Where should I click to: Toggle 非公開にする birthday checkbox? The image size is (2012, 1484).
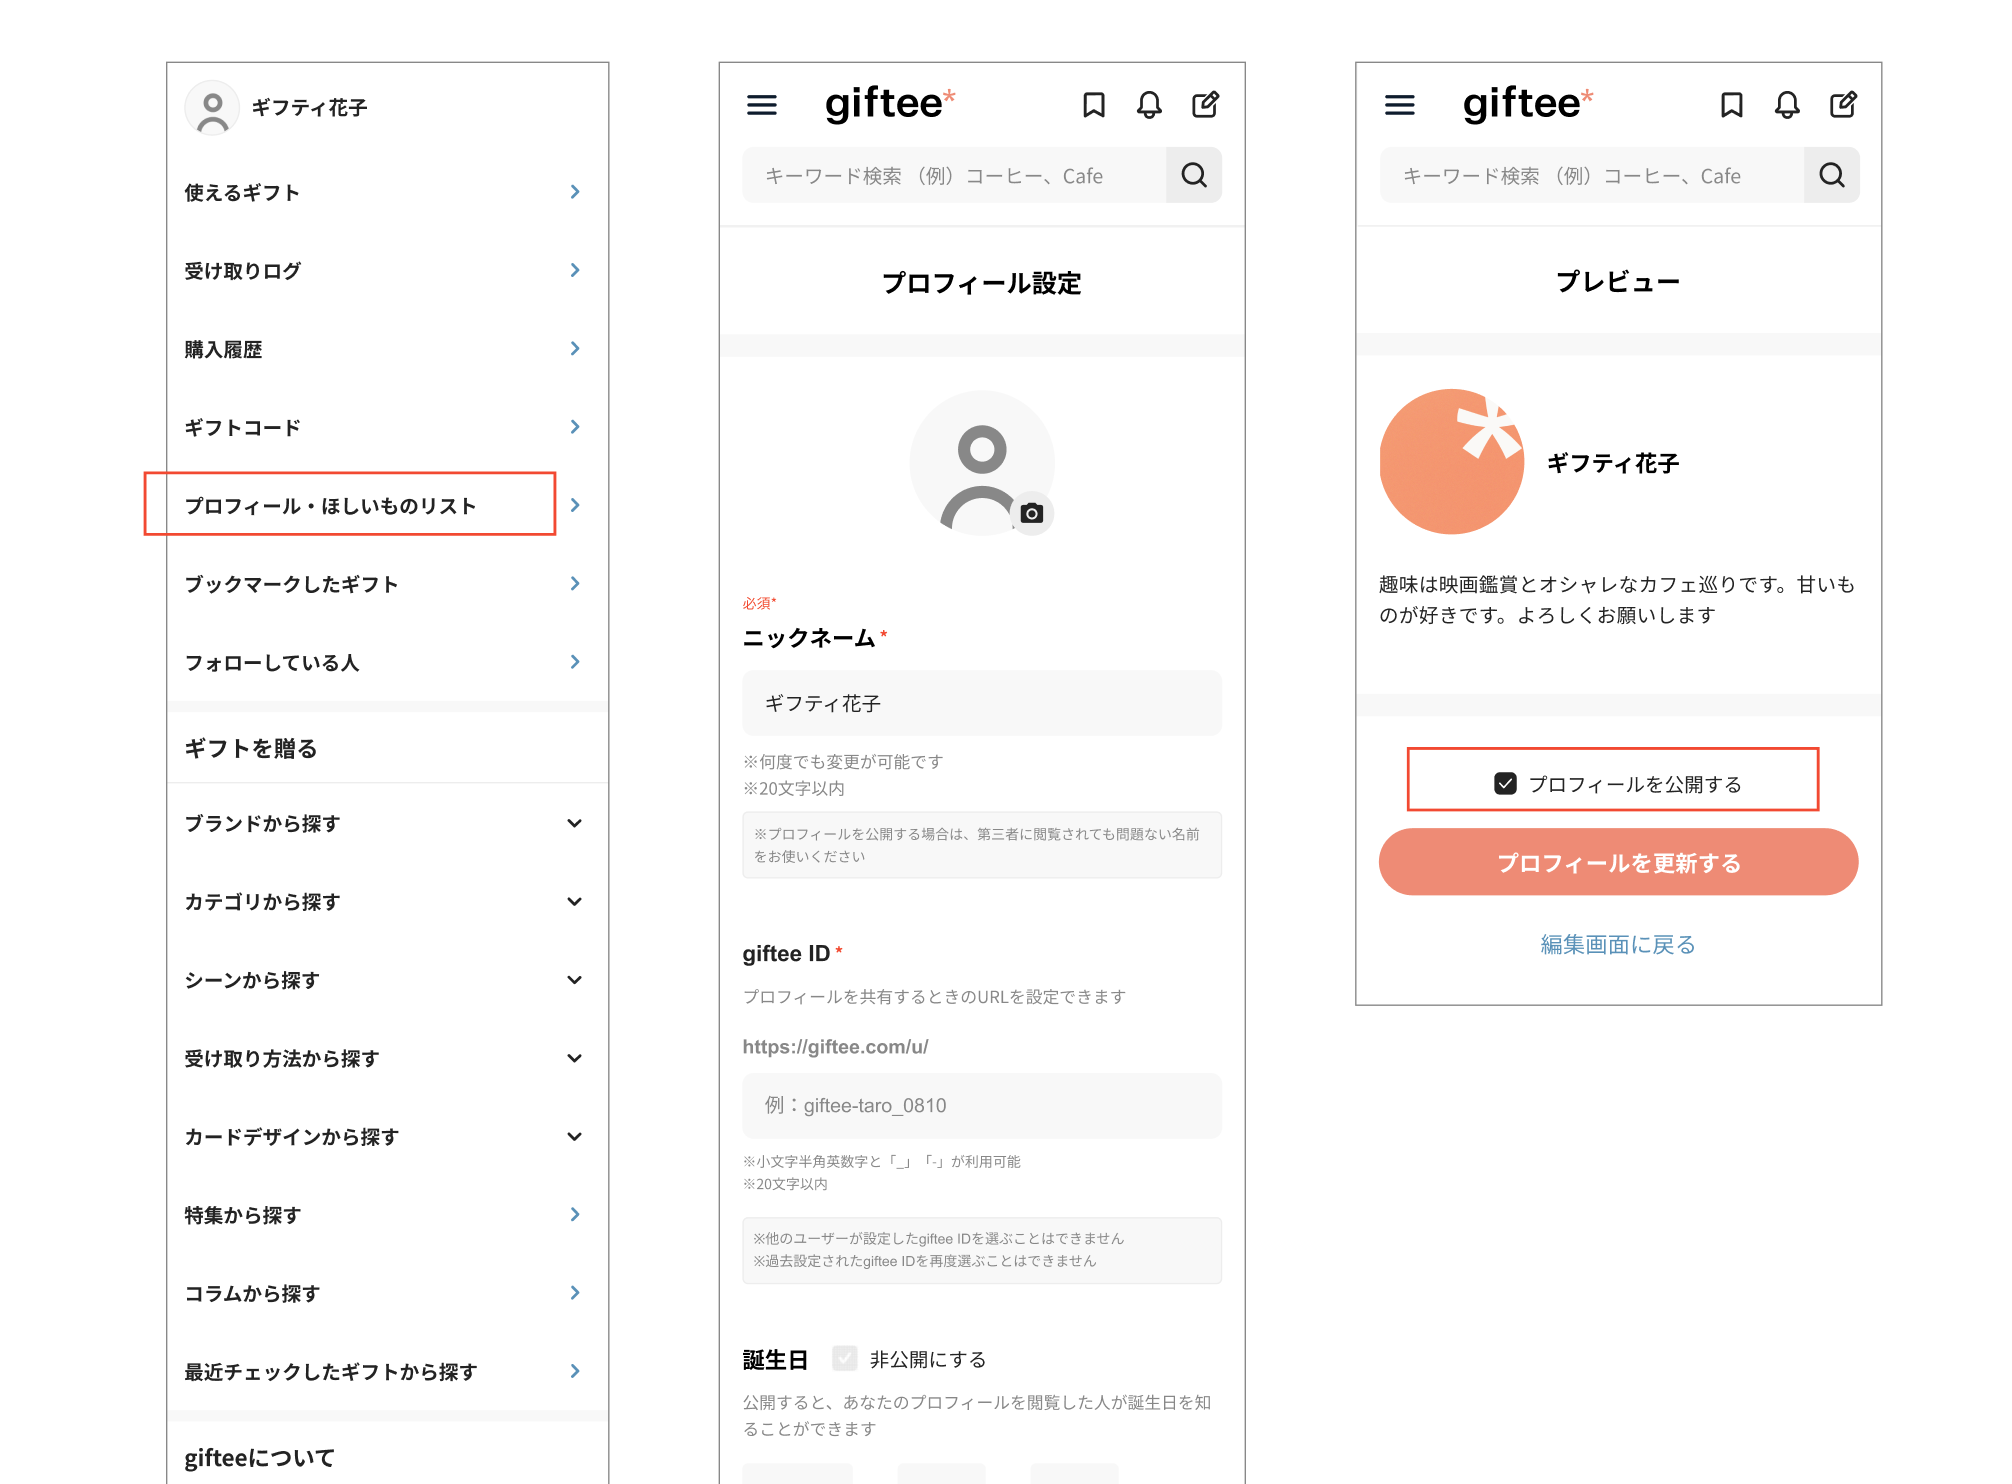845,1359
